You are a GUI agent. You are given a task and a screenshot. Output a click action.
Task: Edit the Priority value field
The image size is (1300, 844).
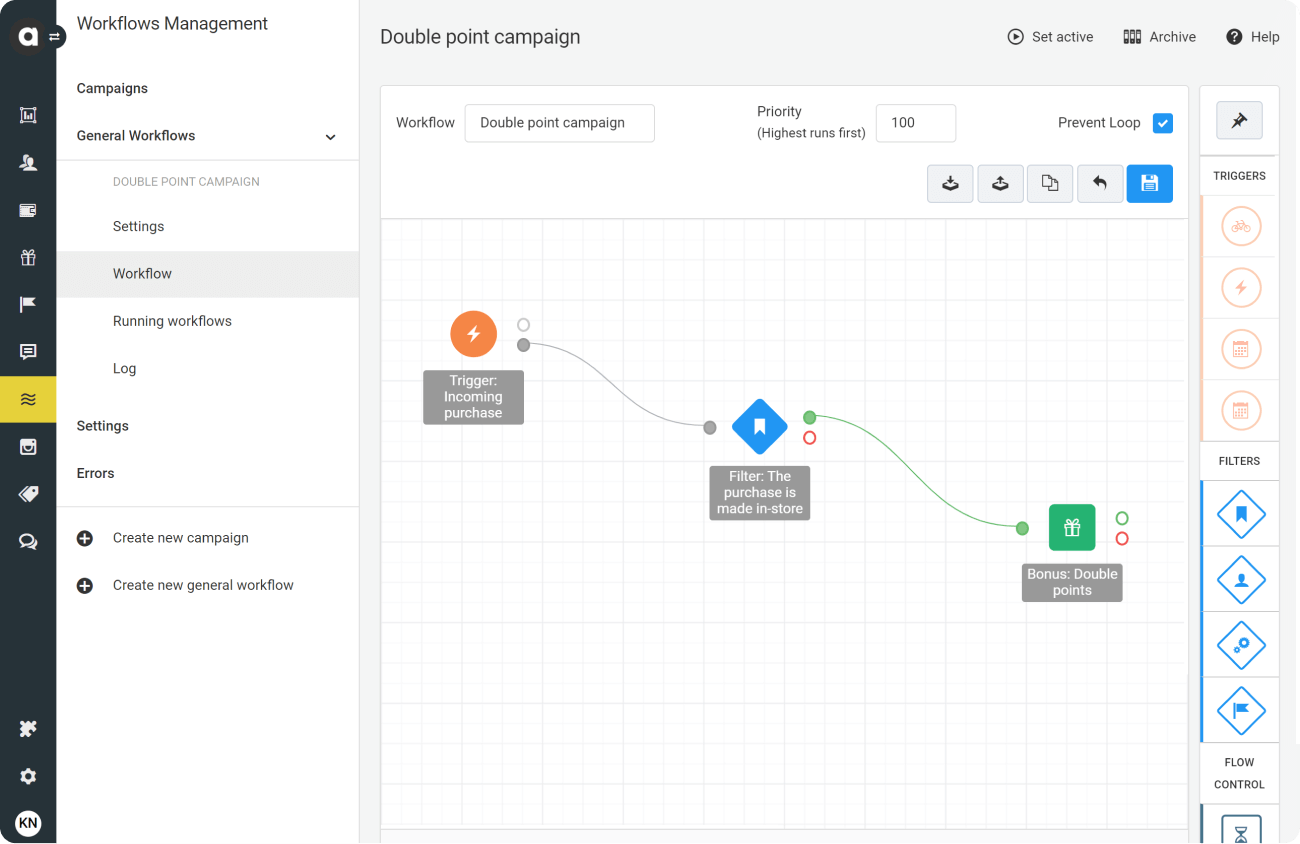[x=915, y=122]
